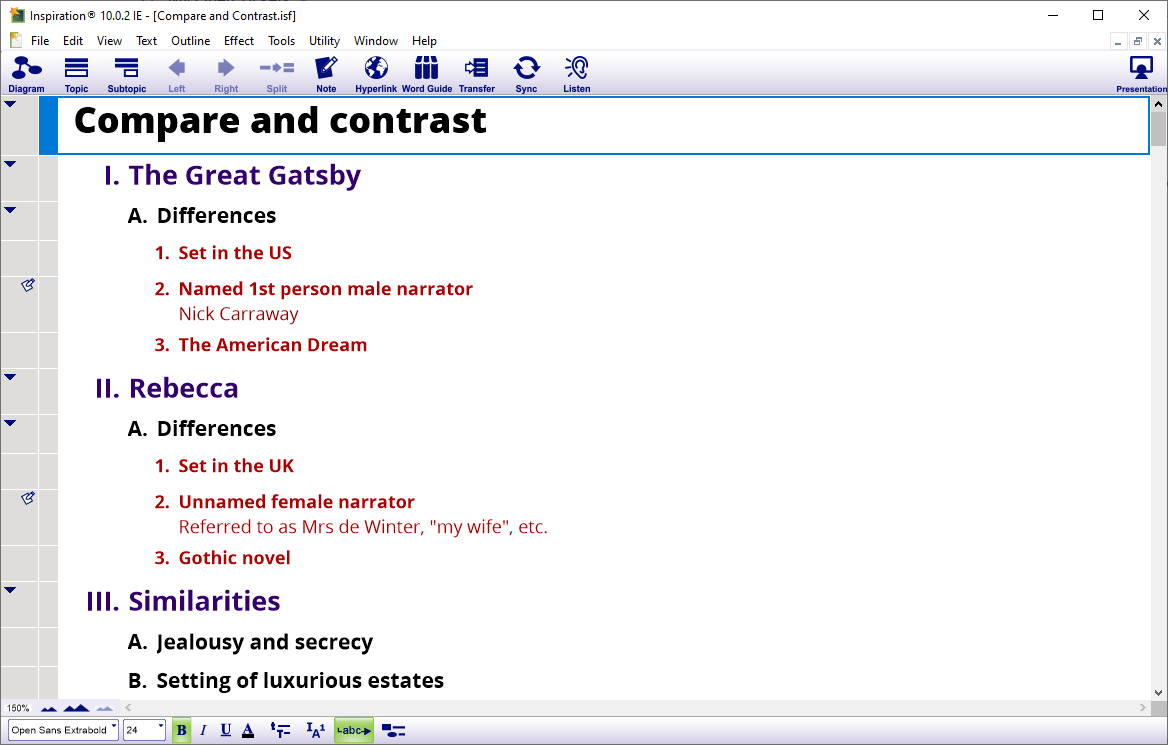Select the Set in the US item

pos(235,253)
